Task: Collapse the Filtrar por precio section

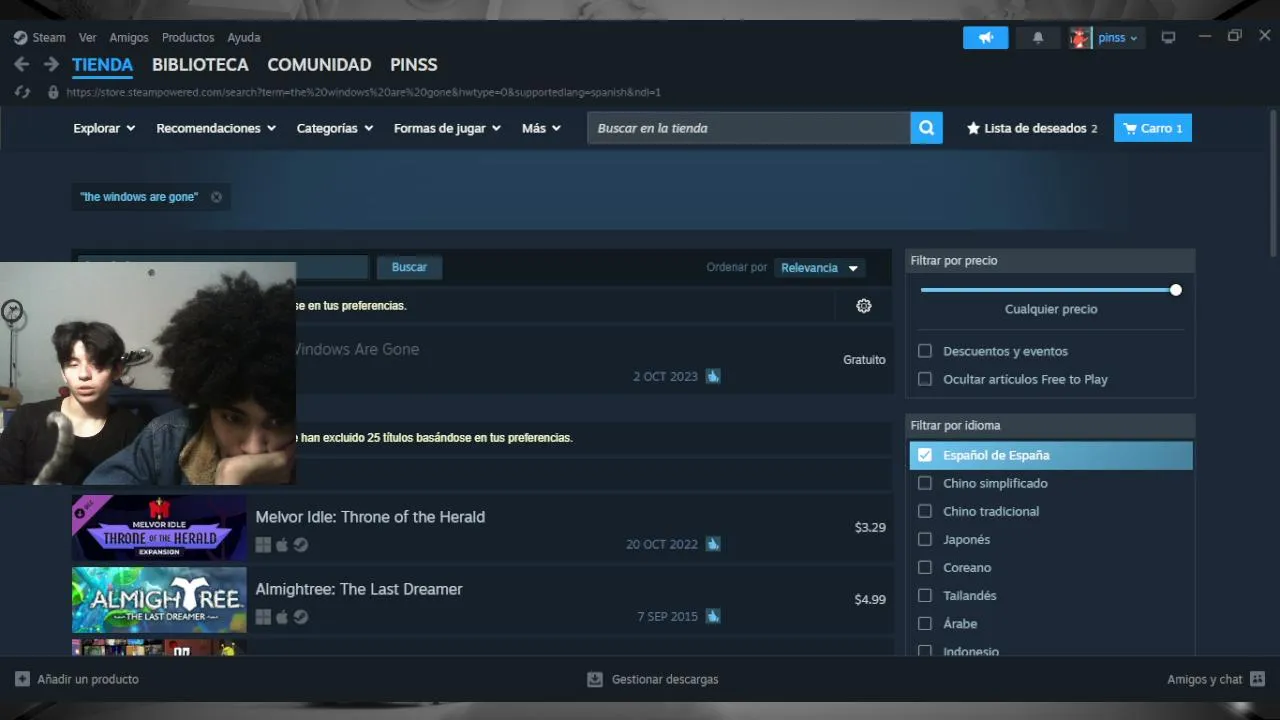Action: [x=1050, y=260]
